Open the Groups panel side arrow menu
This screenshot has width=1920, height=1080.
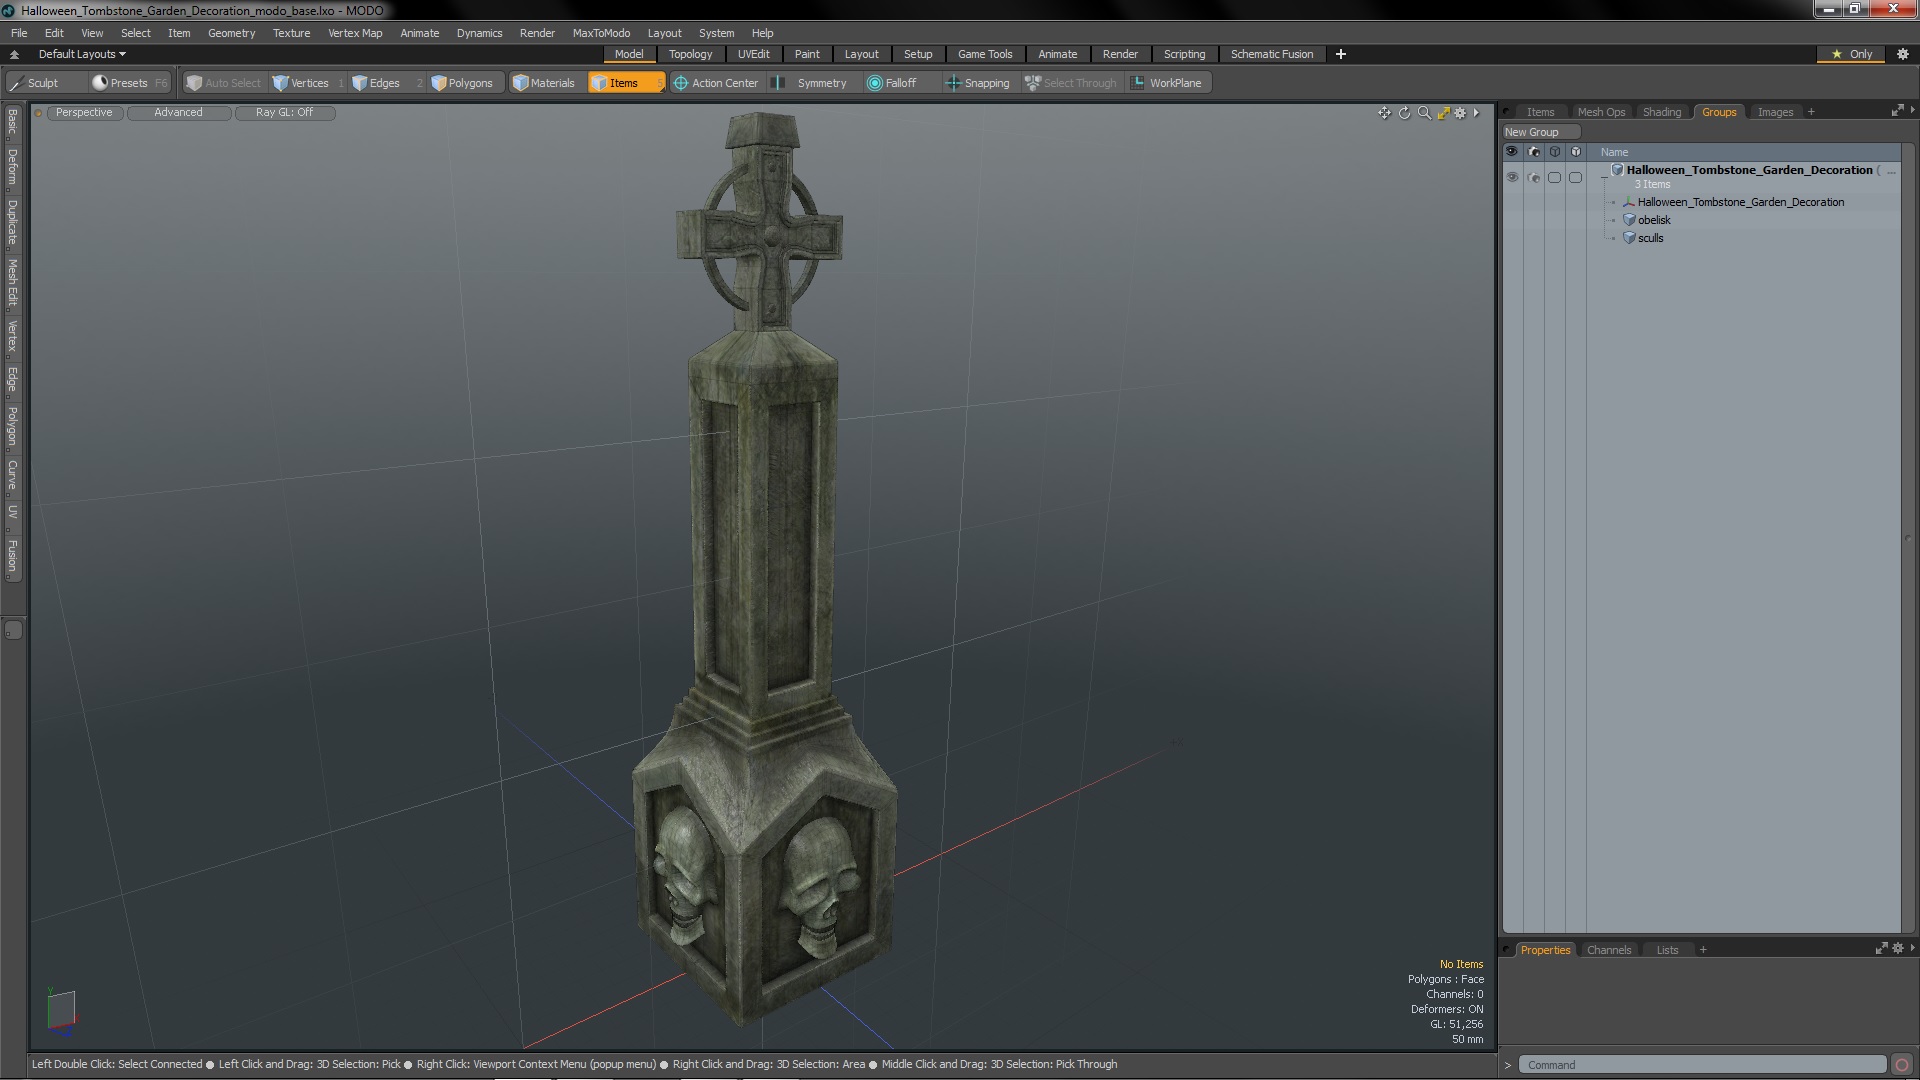1912,110
